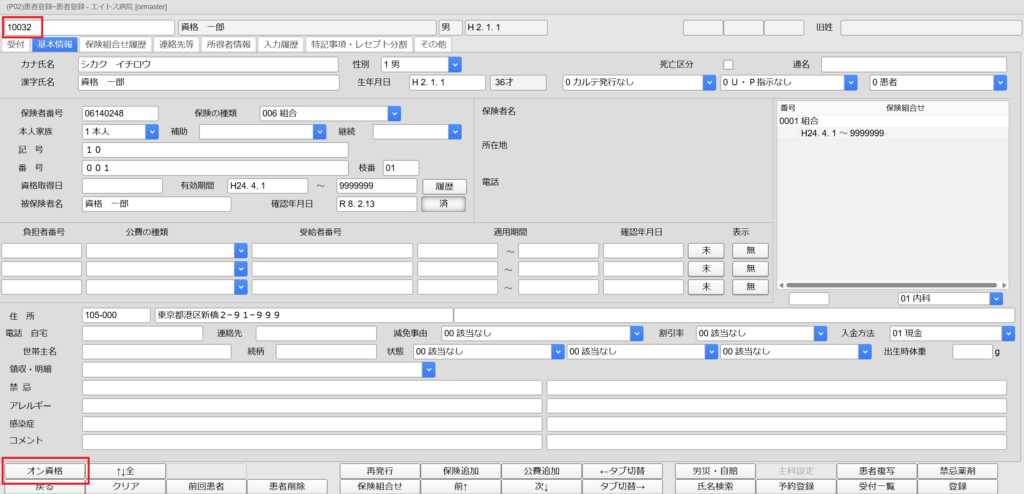Select the 特記事項・レセプト分割 tab

point(358,44)
